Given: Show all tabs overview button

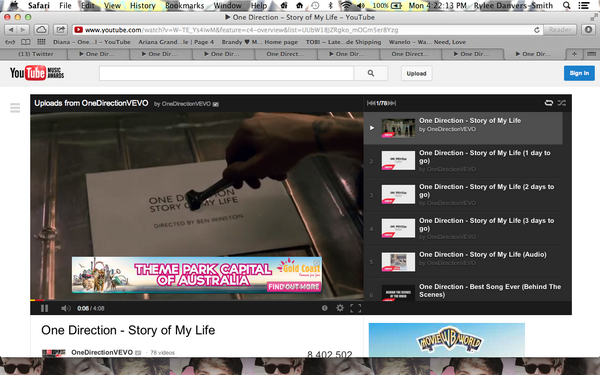Looking at the screenshot, I should click(x=591, y=54).
